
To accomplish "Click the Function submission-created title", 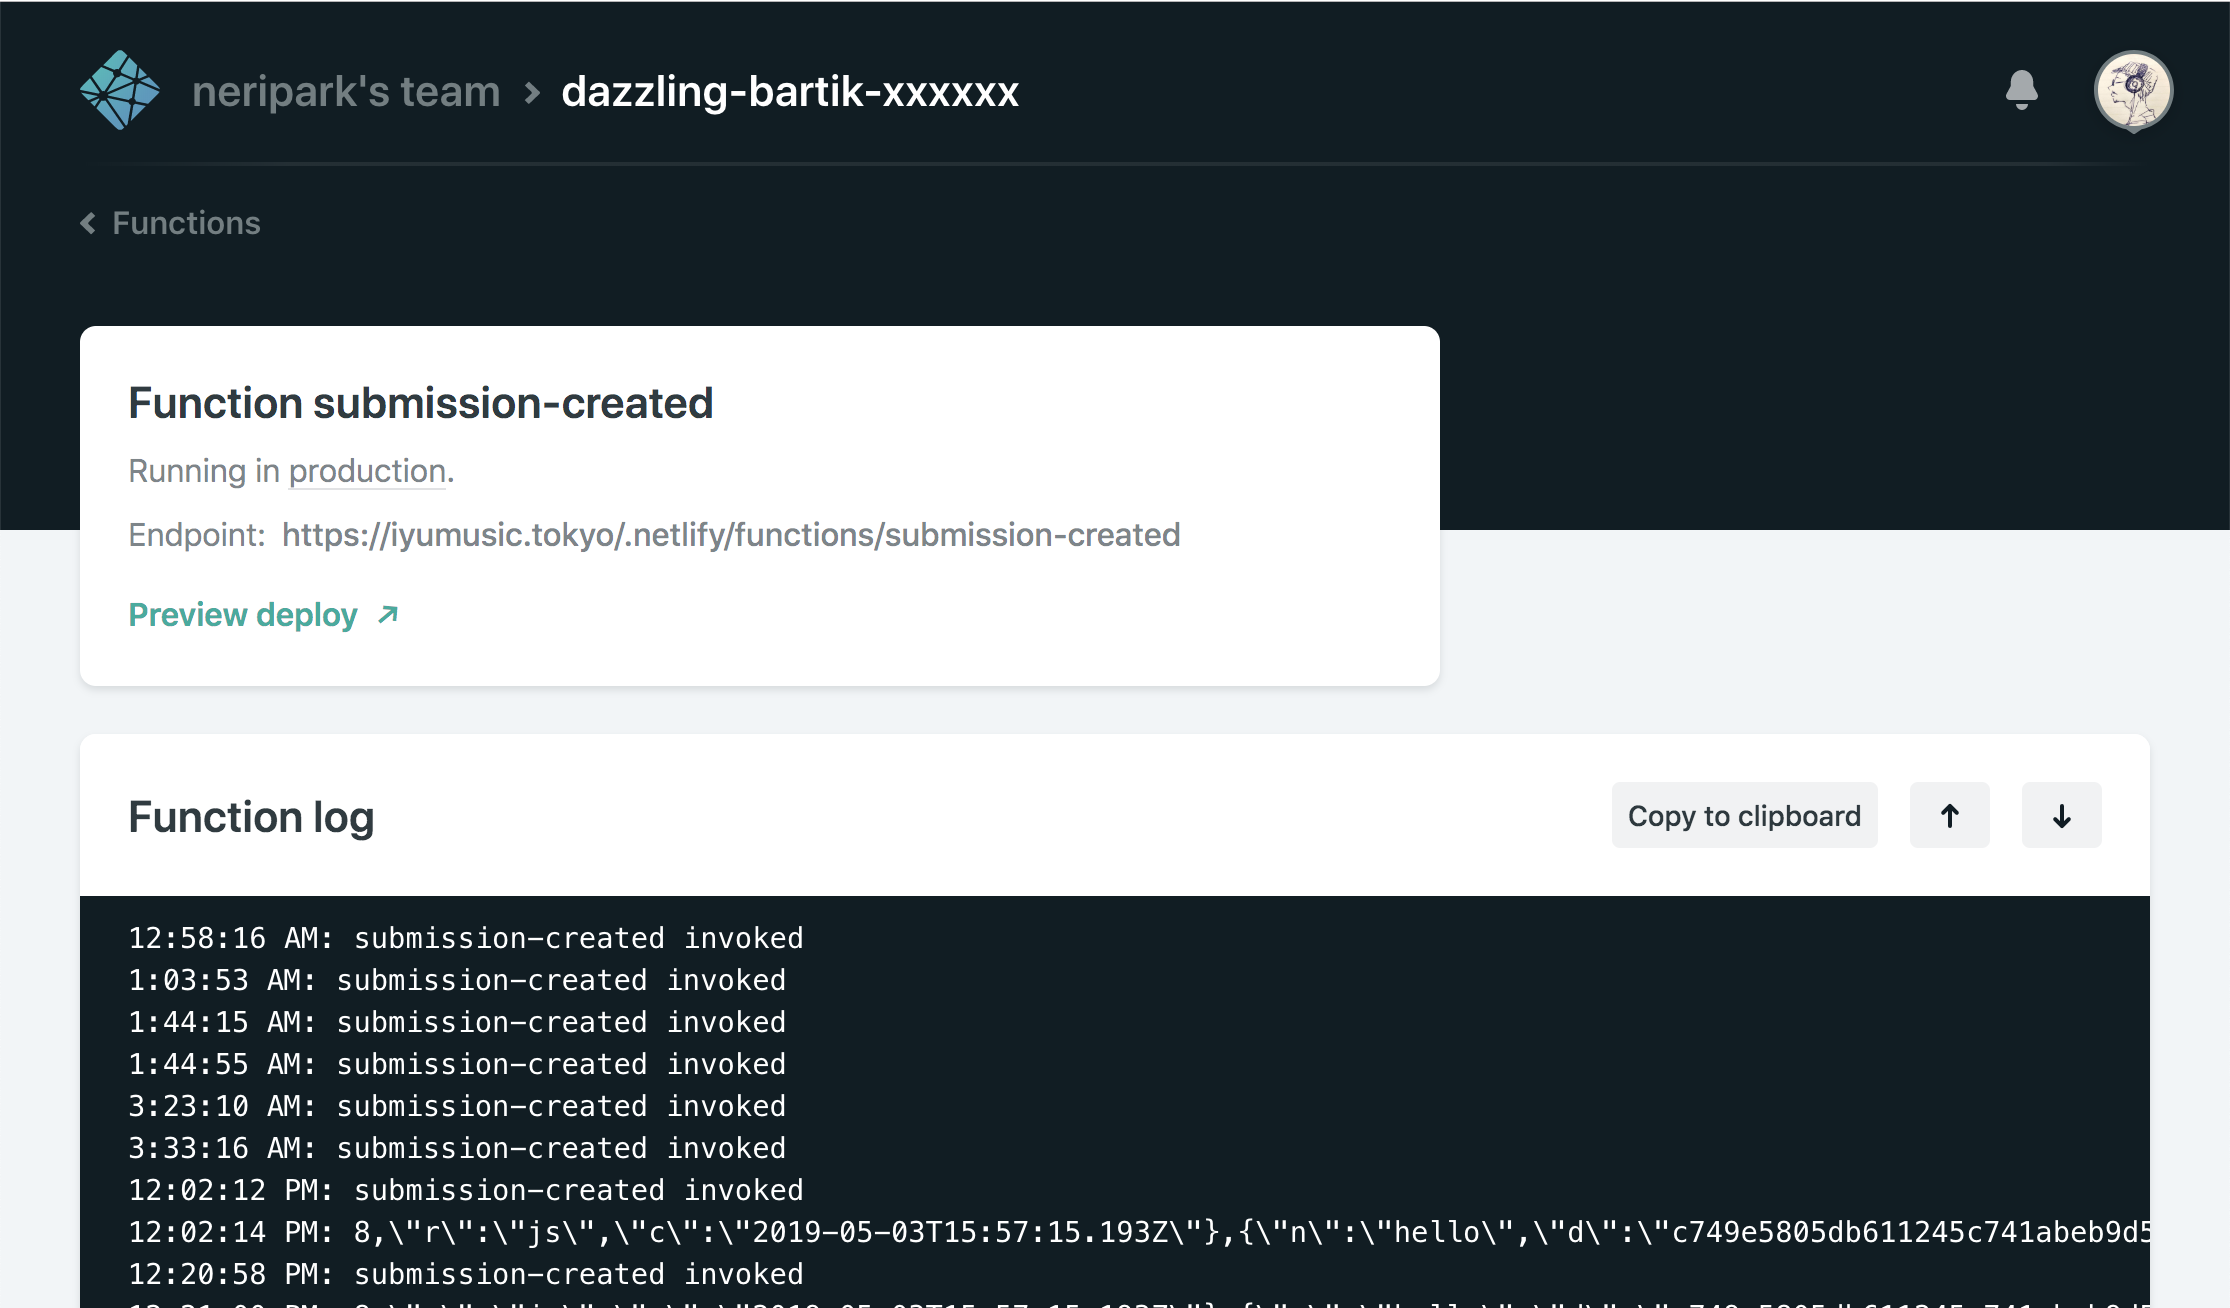I will (421, 403).
